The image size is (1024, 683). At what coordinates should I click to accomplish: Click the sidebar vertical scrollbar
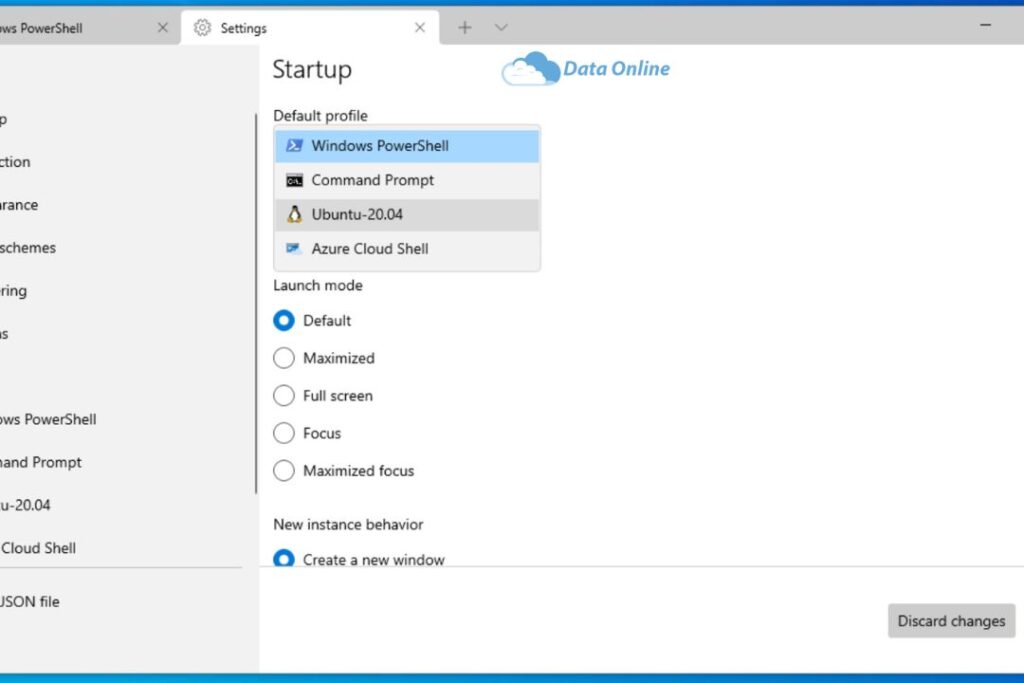pyautogui.click(x=255, y=304)
